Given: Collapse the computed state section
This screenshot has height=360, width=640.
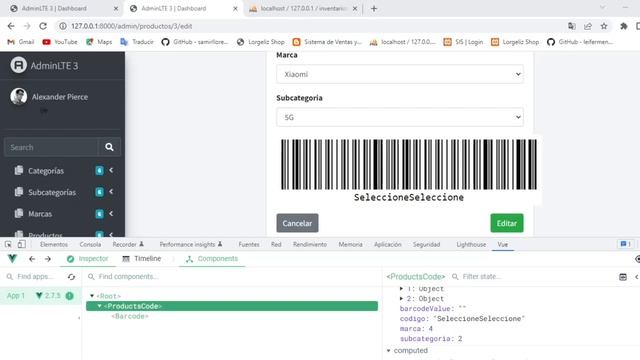Looking at the screenshot, I should (389, 351).
